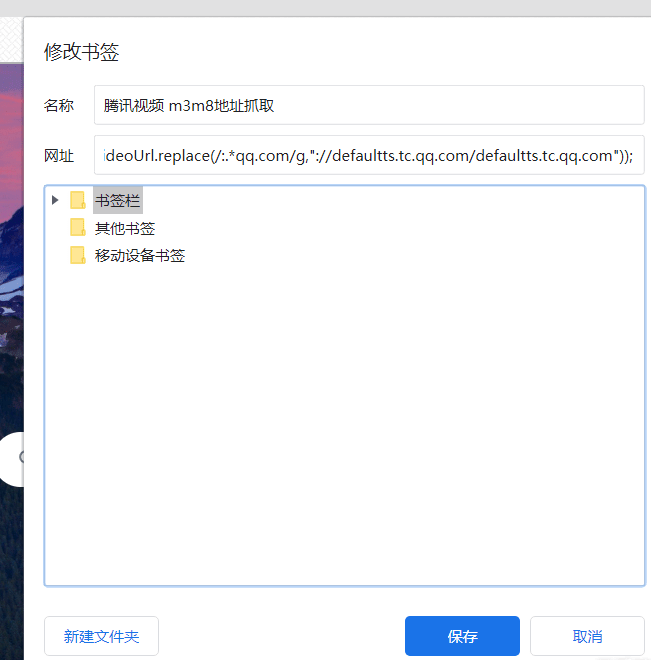Screen dimensions: 651x660
Task: Click the 其他书签 folder icon
Action: [78, 228]
